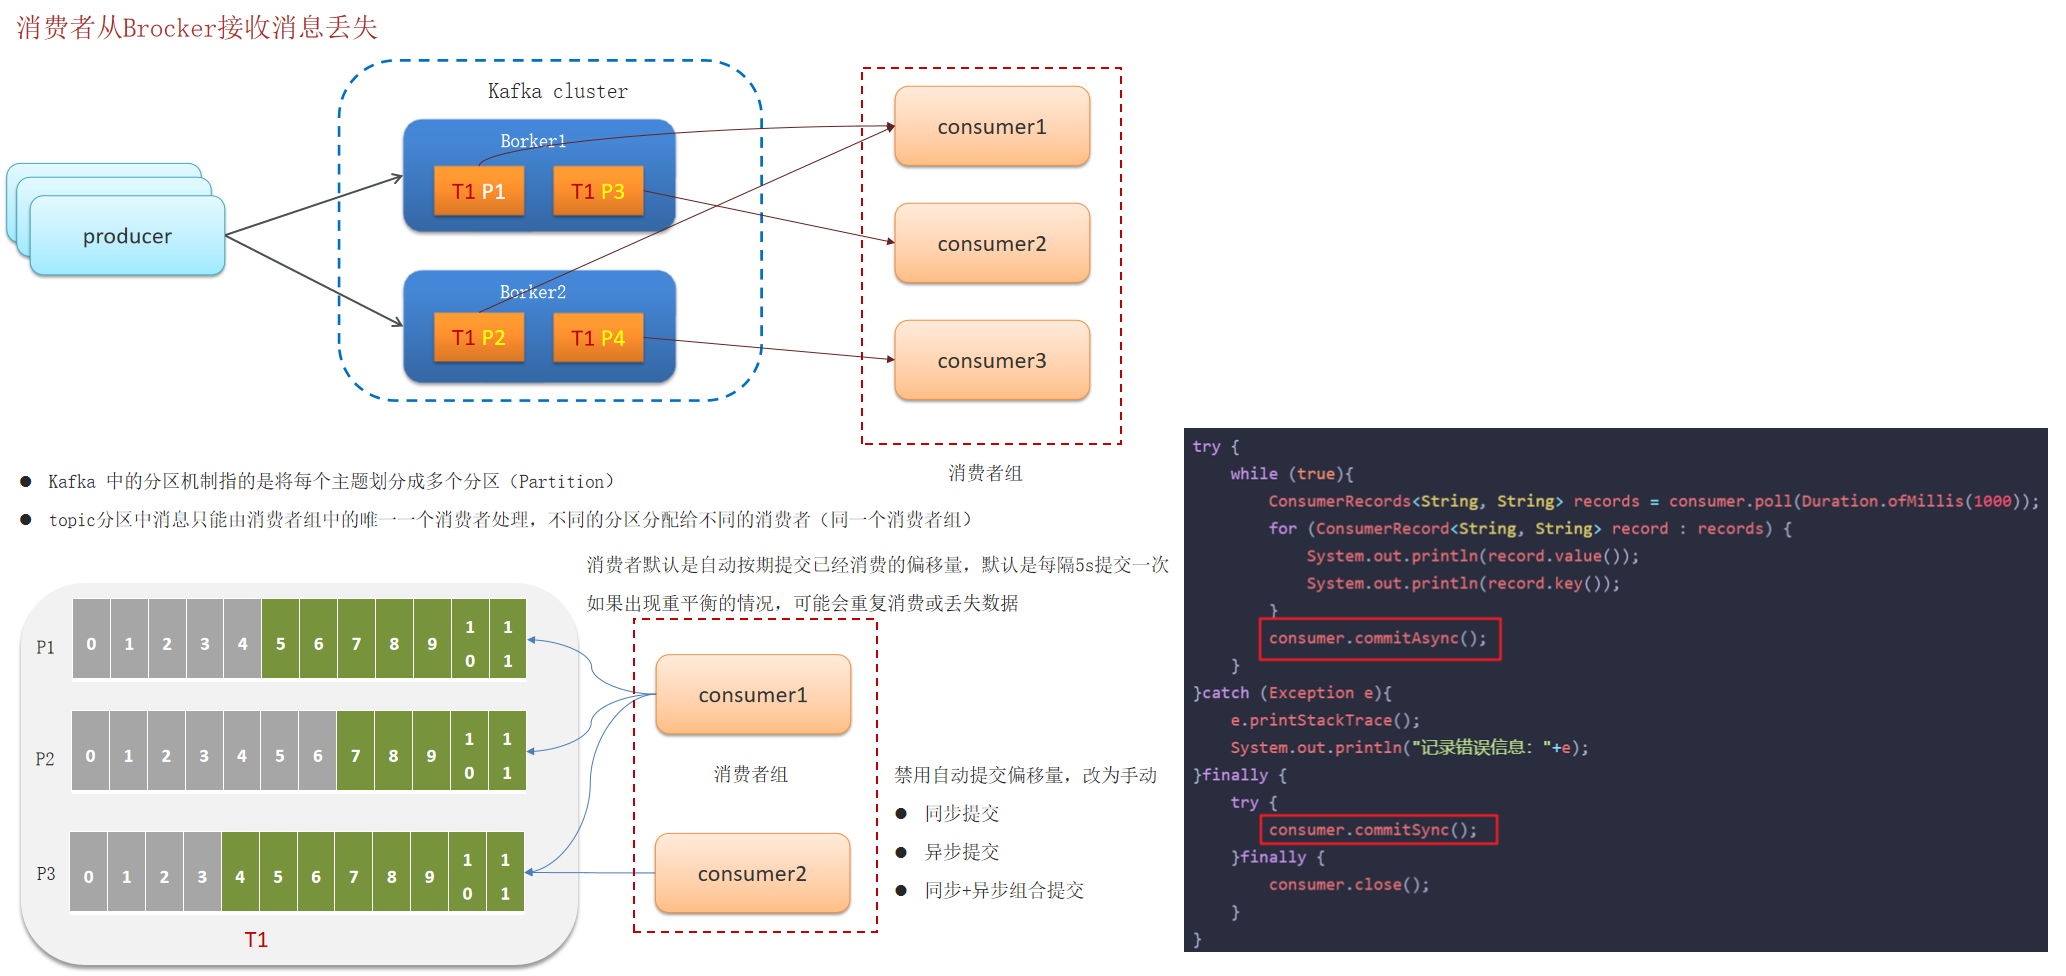Click consumer2 in the lower consumer group

click(752, 874)
